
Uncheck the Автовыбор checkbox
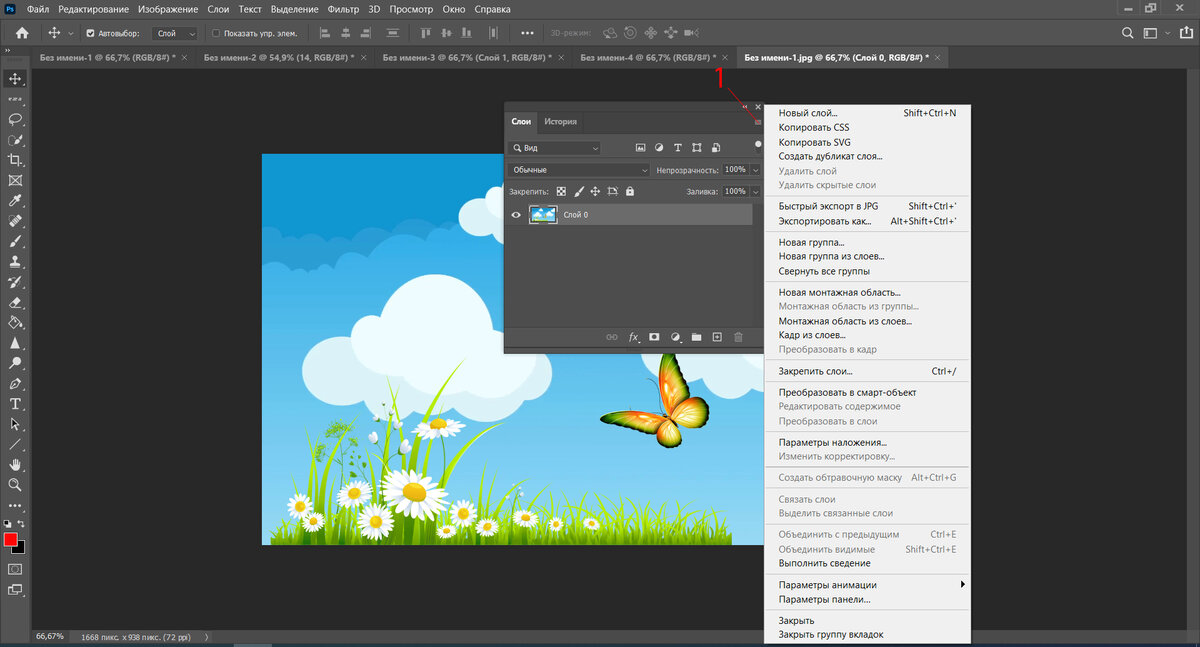[91, 33]
